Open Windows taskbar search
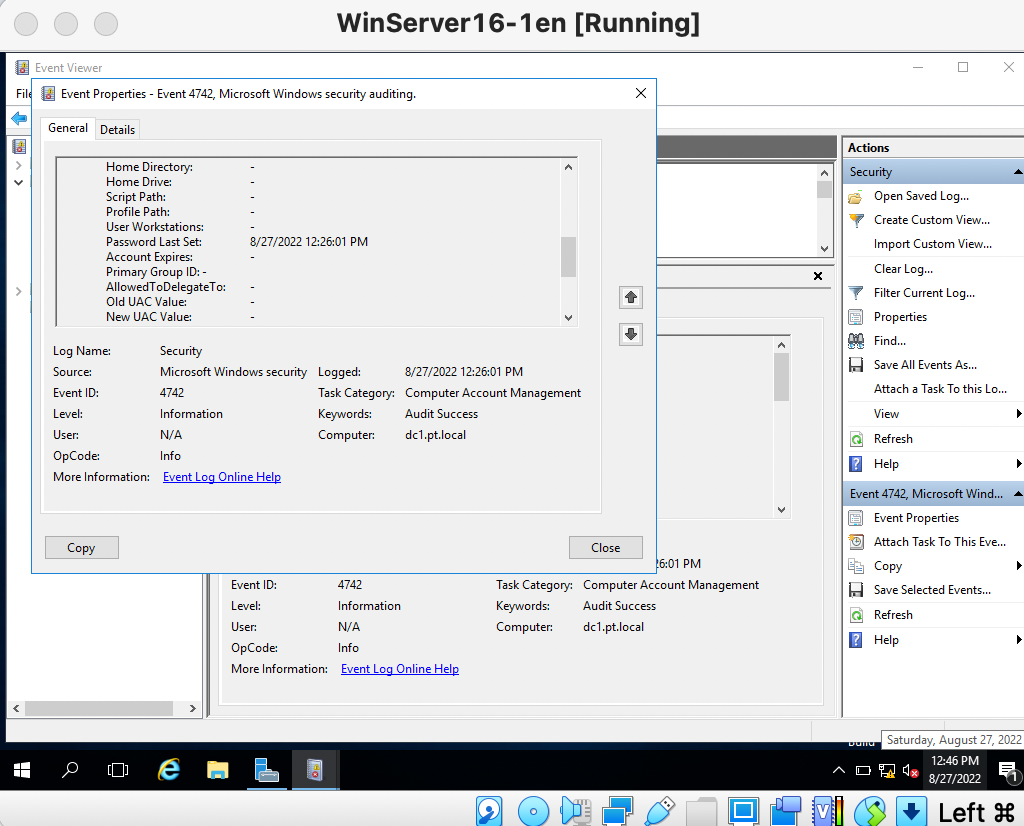The image size is (1024, 826). [70, 770]
